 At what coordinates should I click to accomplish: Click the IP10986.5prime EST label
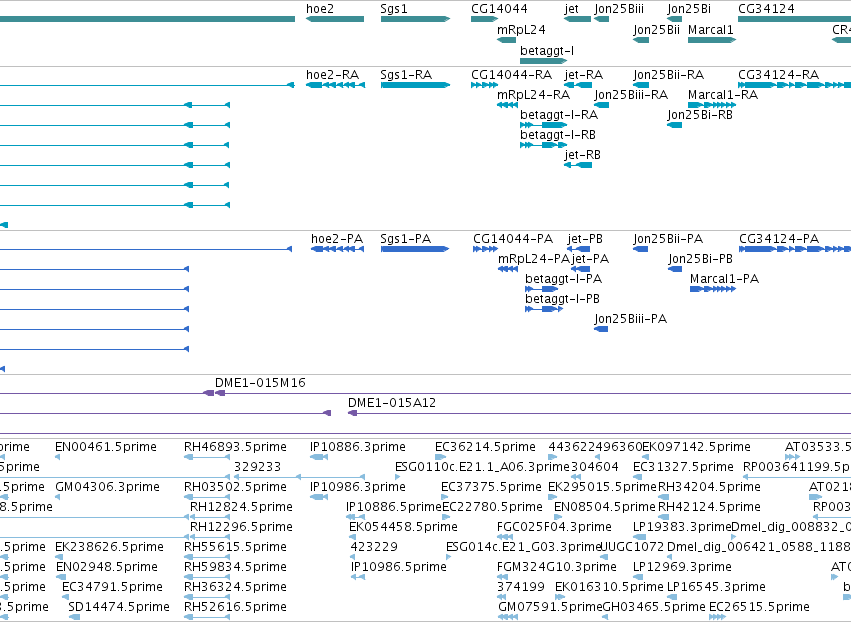coord(398,567)
